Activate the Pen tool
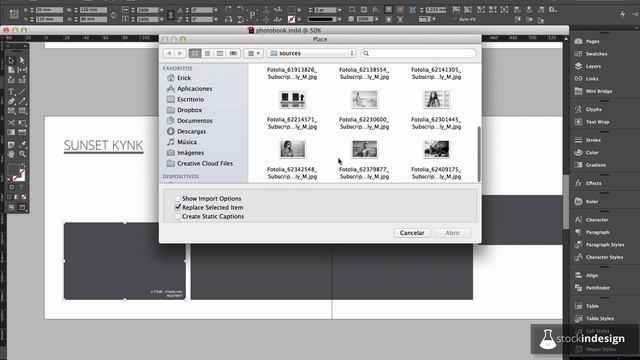The width and height of the screenshot is (640, 360). tap(11, 101)
